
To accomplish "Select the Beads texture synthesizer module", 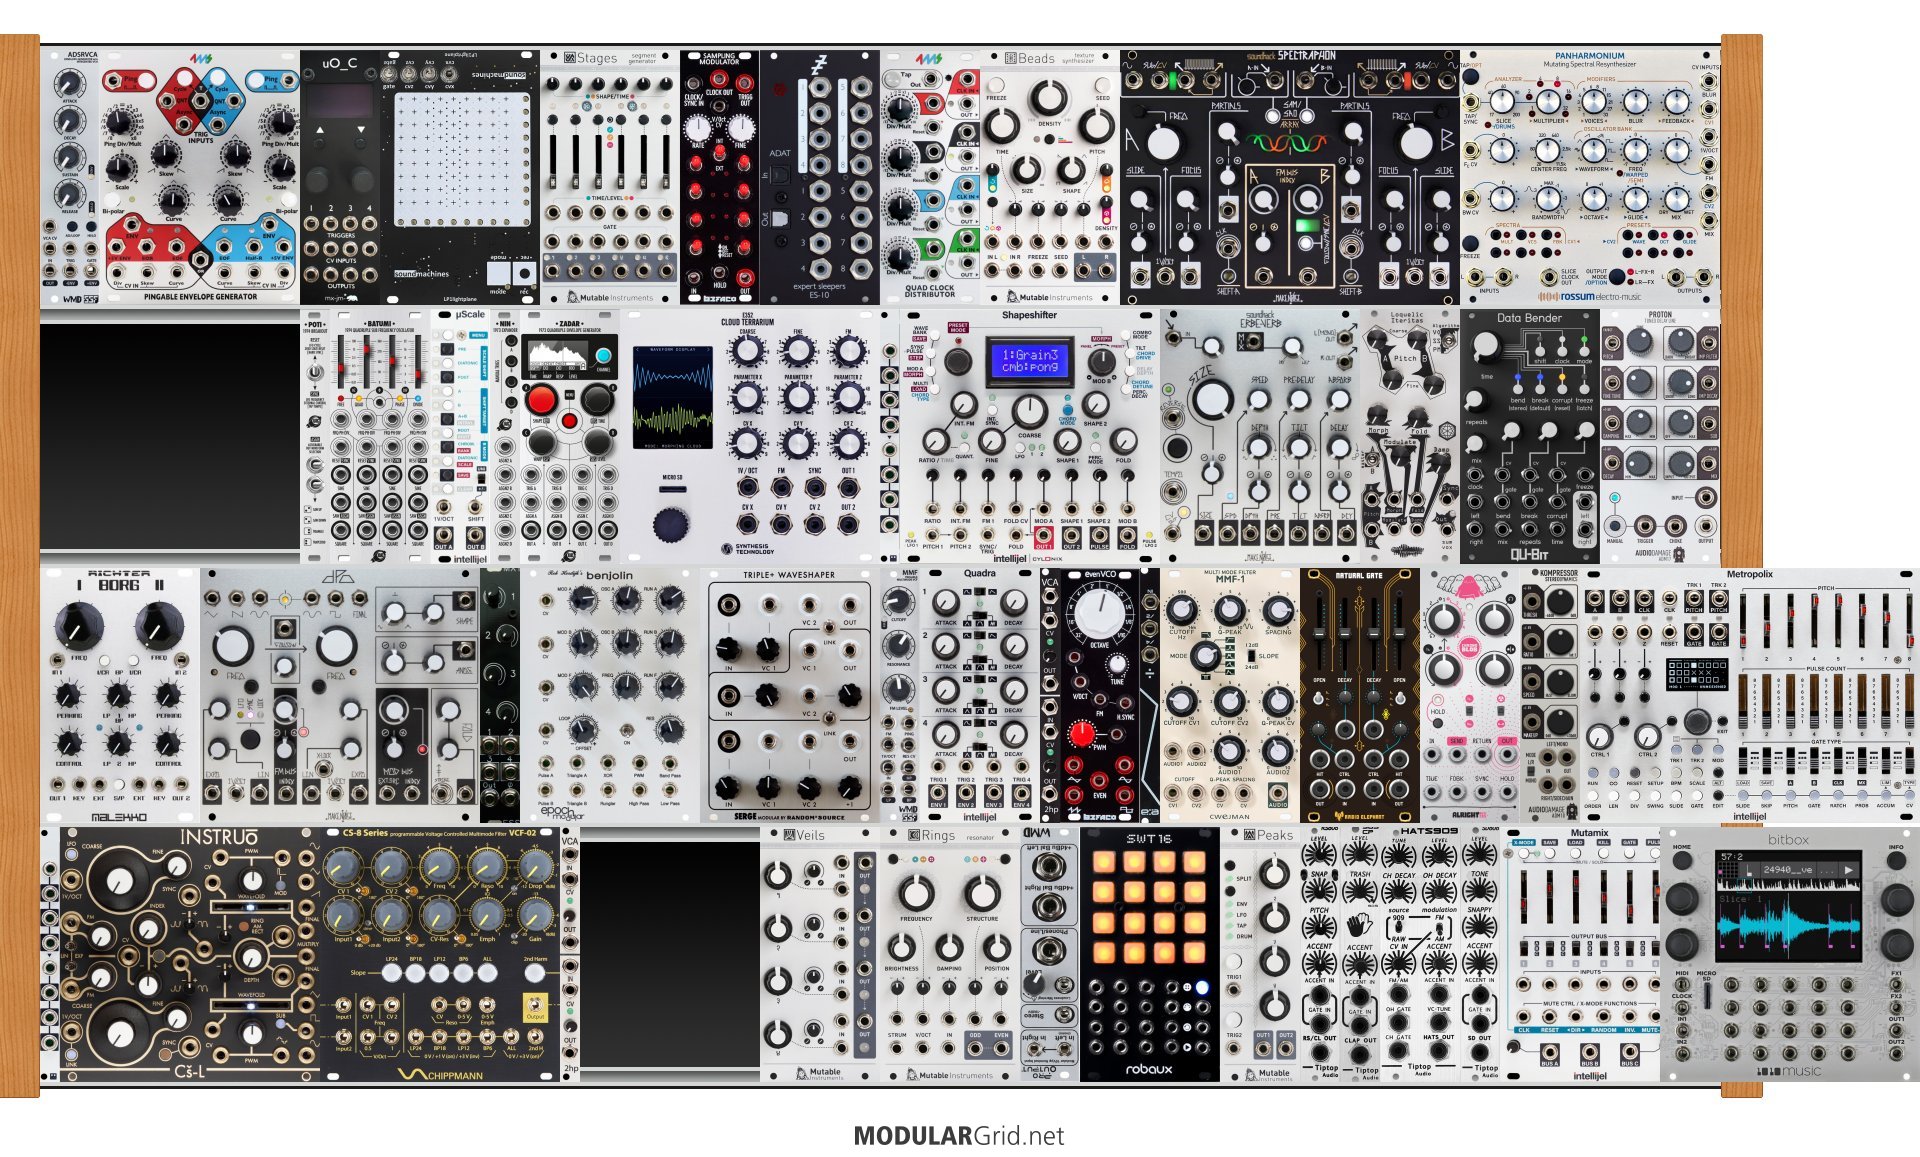I will pyautogui.click(x=1050, y=177).
